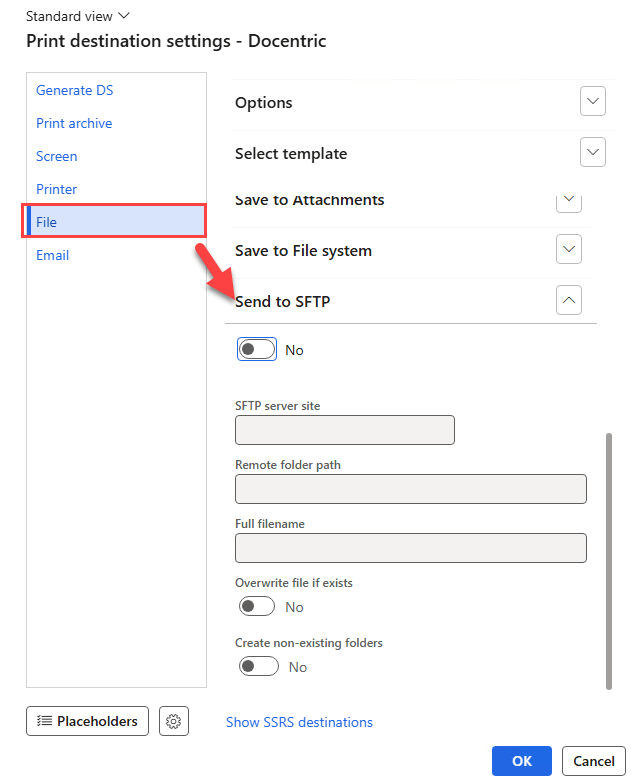The image size is (640, 782).
Task: Go to the Email destination tab
Action: (53, 255)
